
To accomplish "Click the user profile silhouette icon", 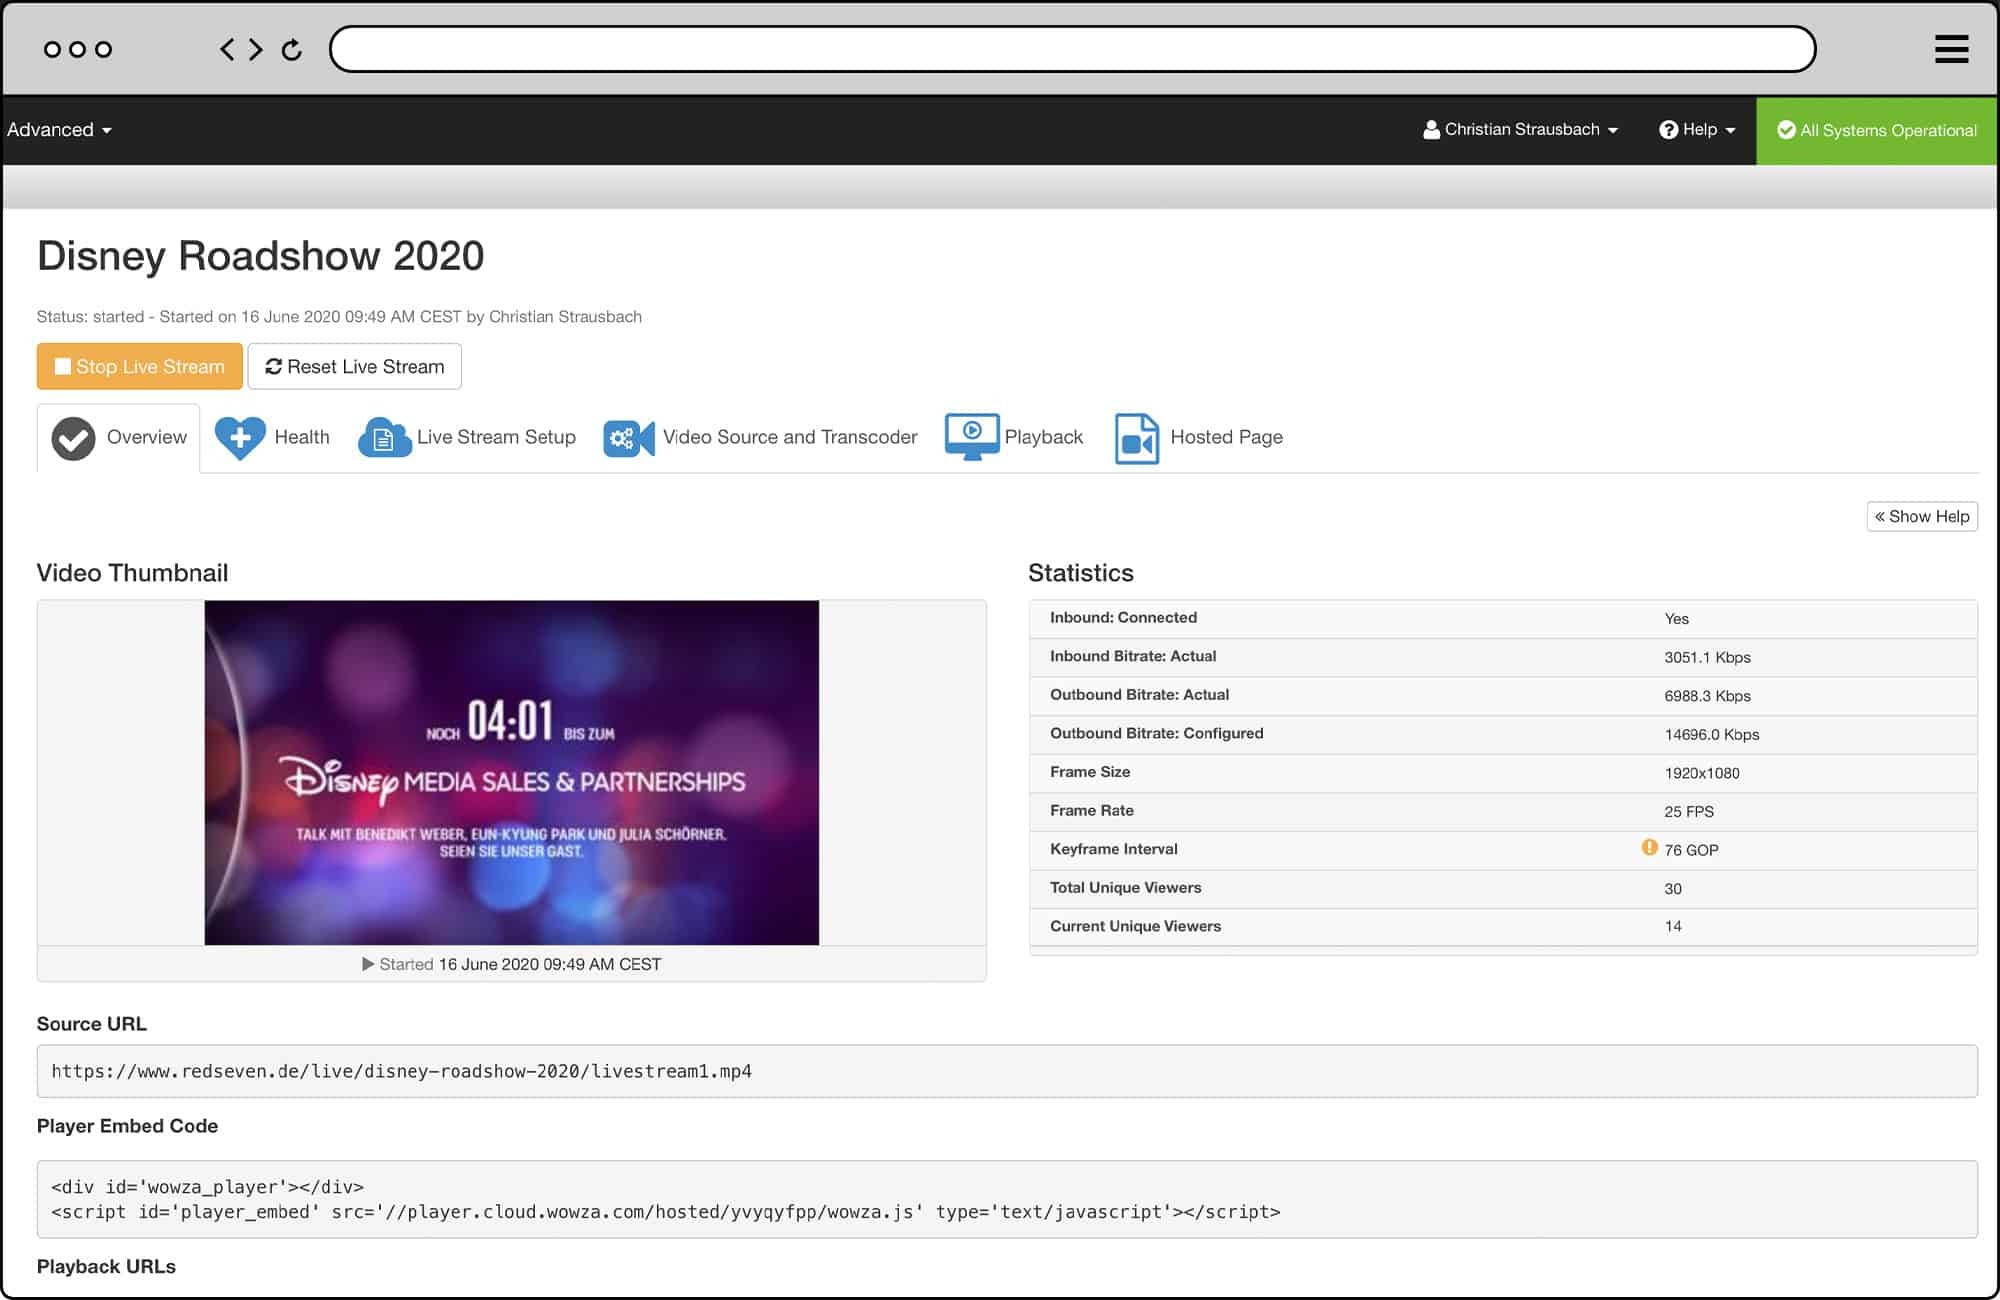I will point(1431,129).
